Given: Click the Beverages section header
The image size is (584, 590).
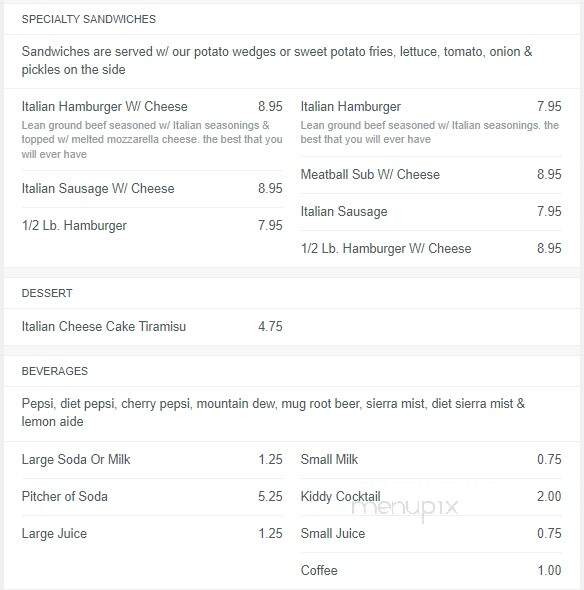Looking at the screenshot, I should coord(55,371).
